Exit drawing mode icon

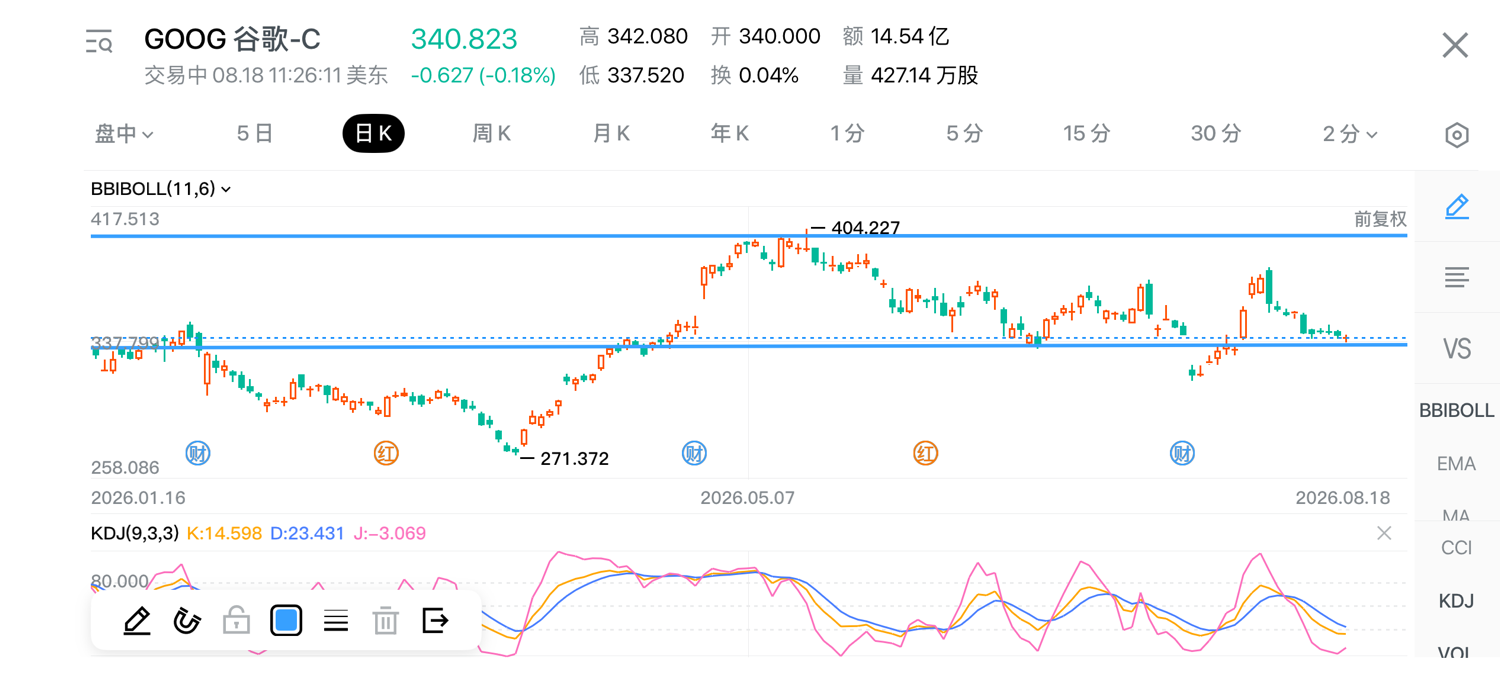435,621
